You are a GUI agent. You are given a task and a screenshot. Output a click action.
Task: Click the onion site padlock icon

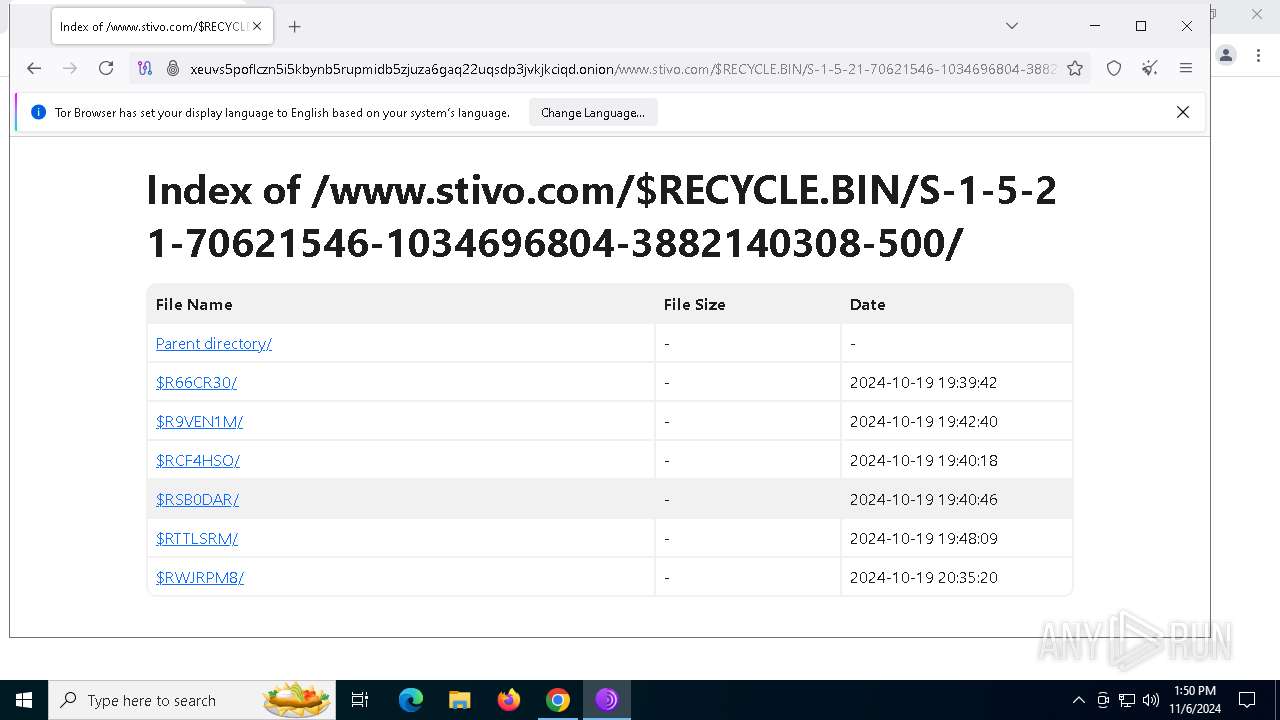click(173, 68)
